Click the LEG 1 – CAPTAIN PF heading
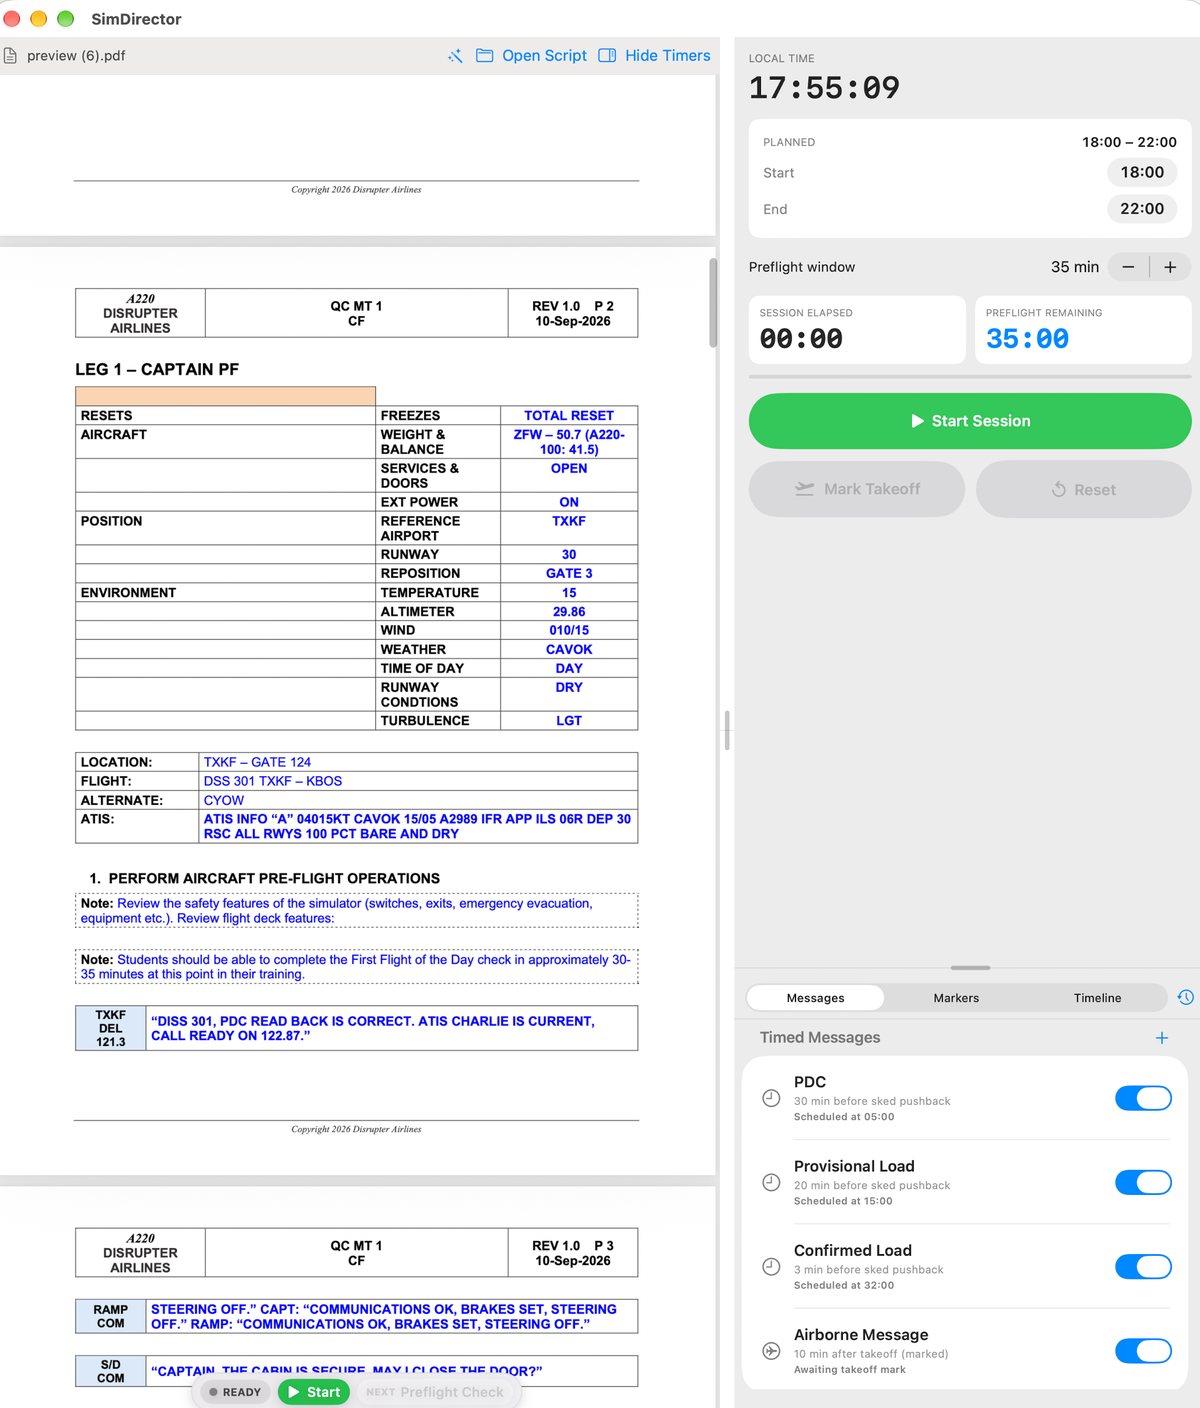The image size is (1200, 1408). pyautogui.click(x=157, y=369)
